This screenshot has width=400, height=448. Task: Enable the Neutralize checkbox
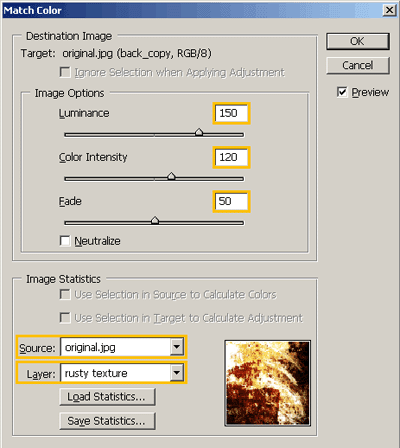65,241
